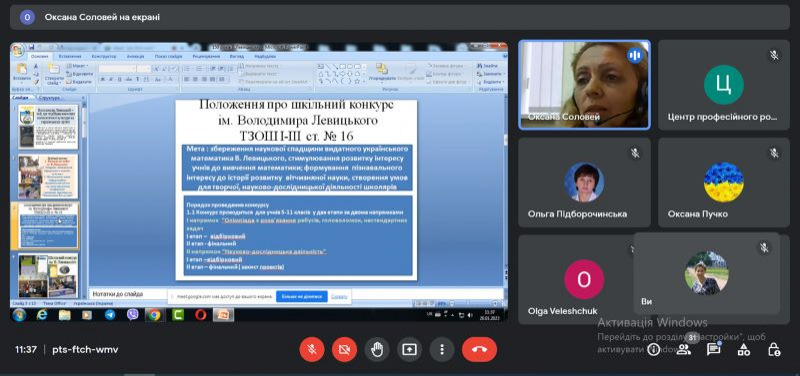Viewport: 800px width, 376px height.
Task: Click muted mic icon on Ольга Підборочинська tile
Action: (x=635, y=153)
